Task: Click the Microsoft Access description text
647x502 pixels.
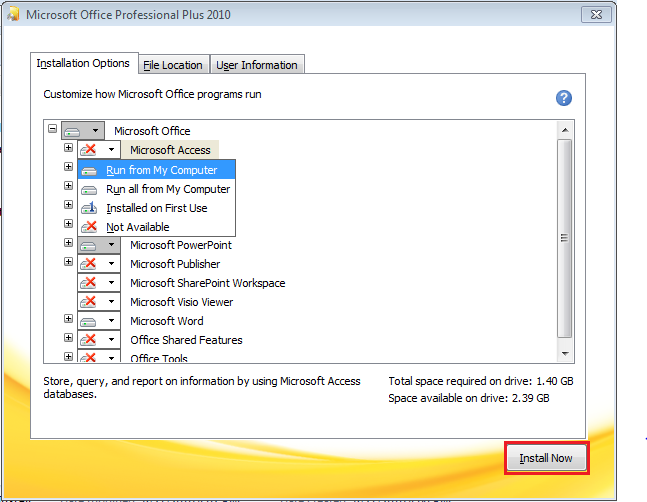Action: click(x=202, y=387)
